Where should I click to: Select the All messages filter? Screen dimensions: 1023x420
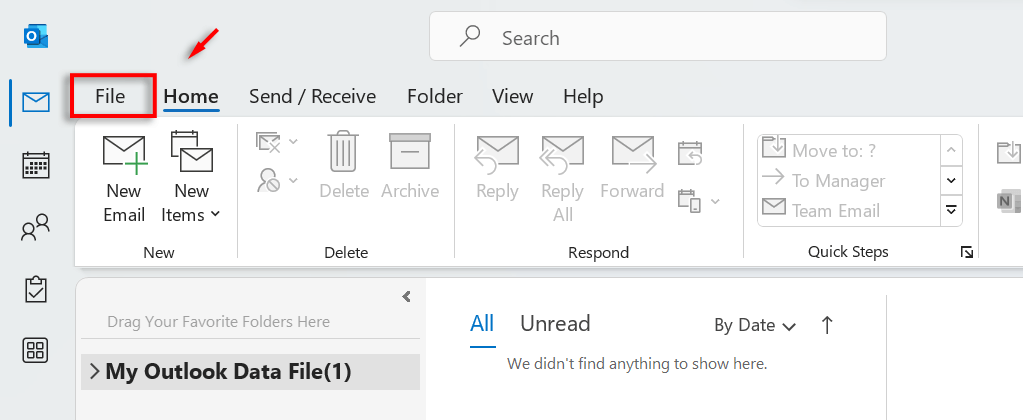point(482,324)
